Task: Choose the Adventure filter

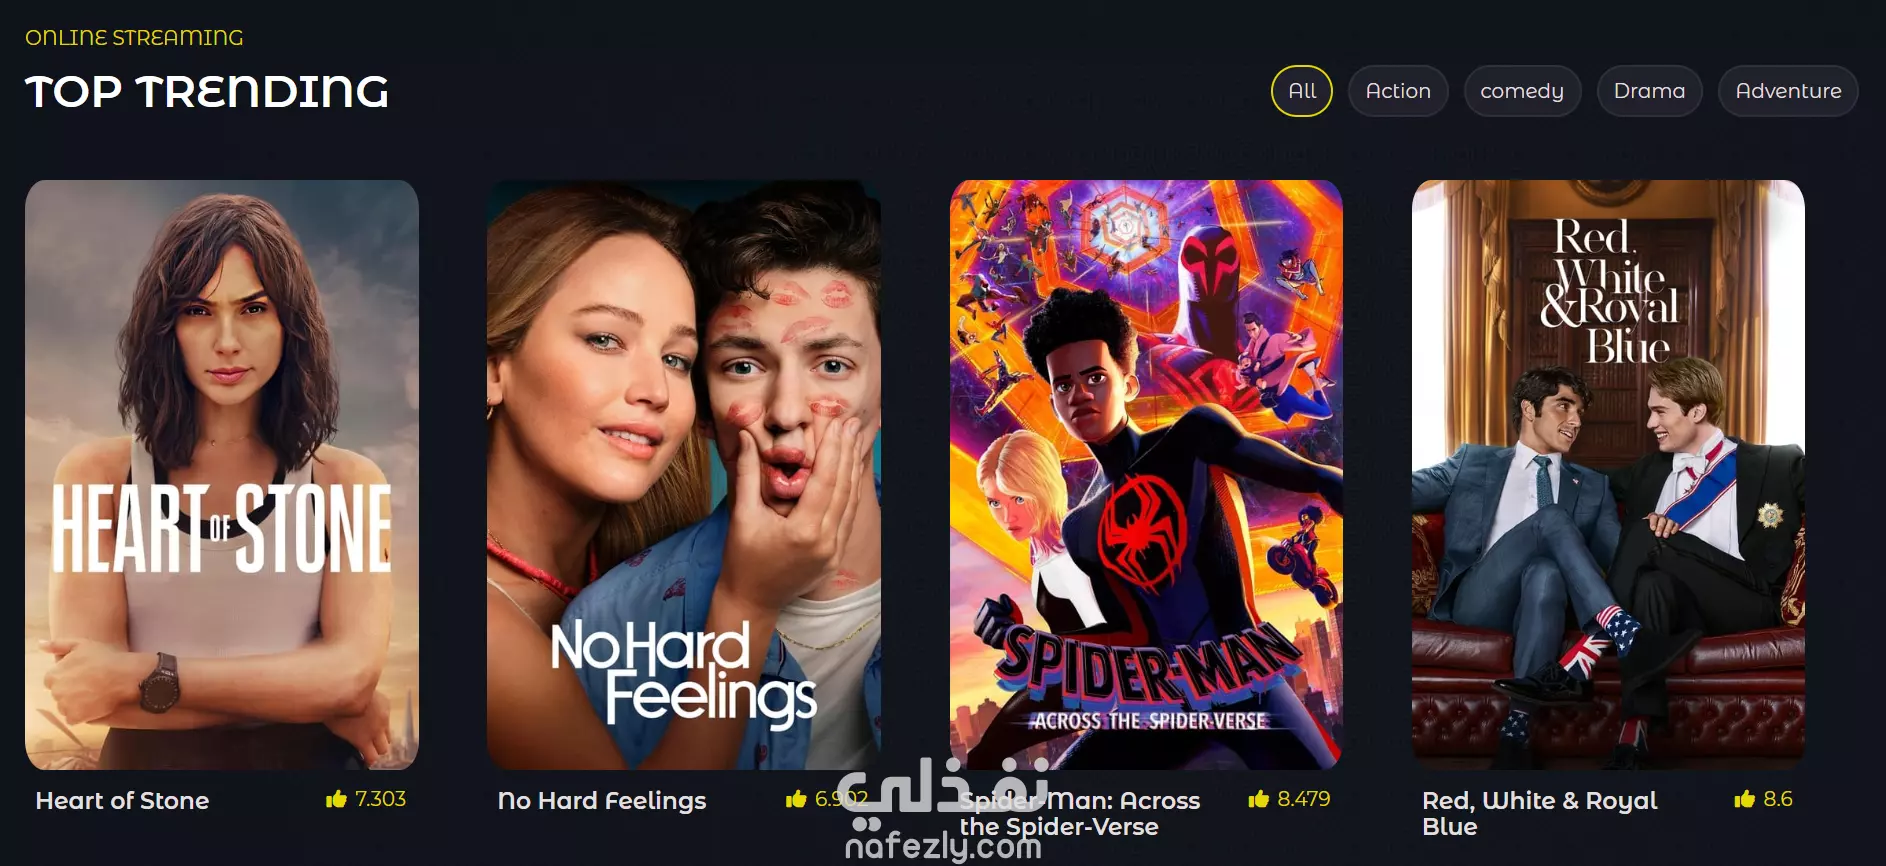Action: point(1788,91)
